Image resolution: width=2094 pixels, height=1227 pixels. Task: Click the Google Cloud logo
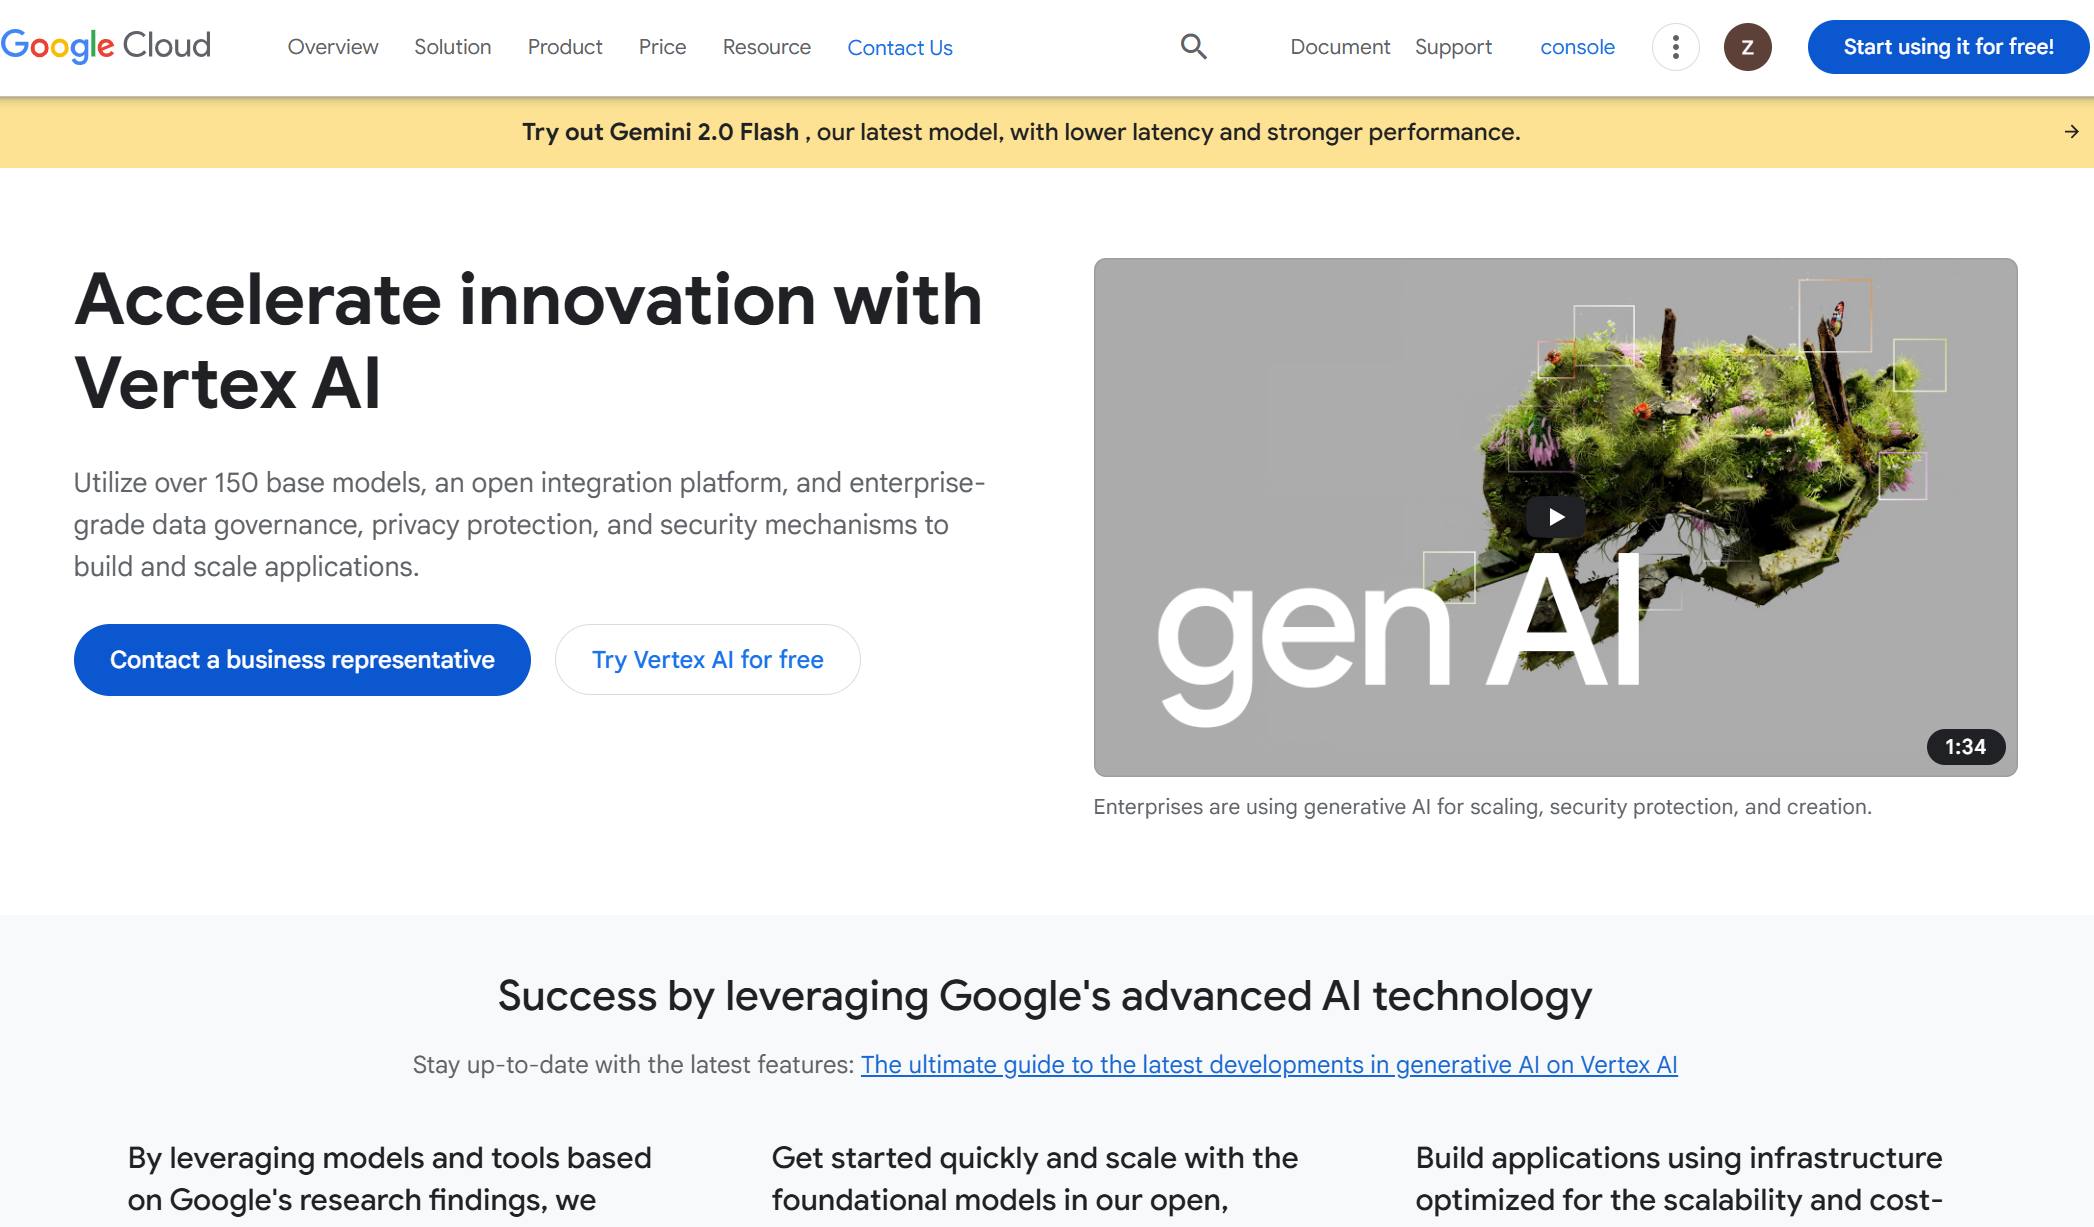coord(106,46)
